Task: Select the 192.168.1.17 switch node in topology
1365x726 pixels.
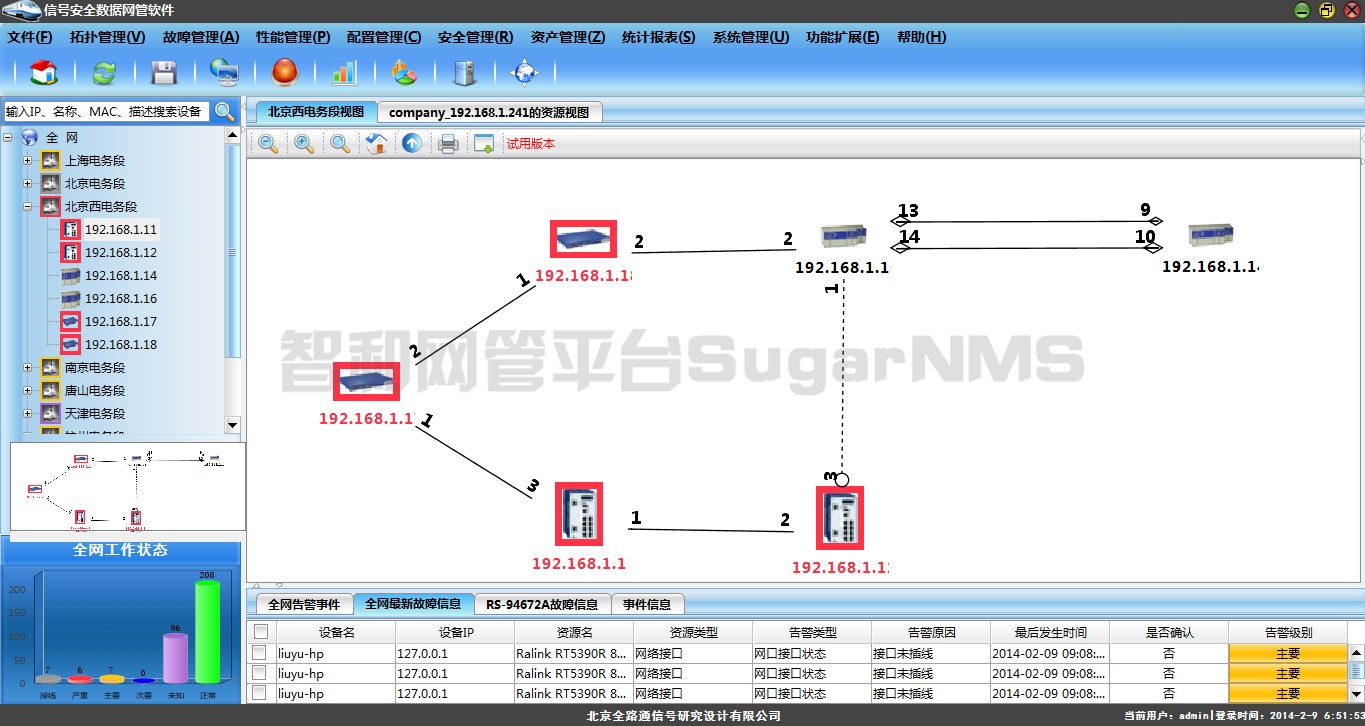Action: (366, 381)
